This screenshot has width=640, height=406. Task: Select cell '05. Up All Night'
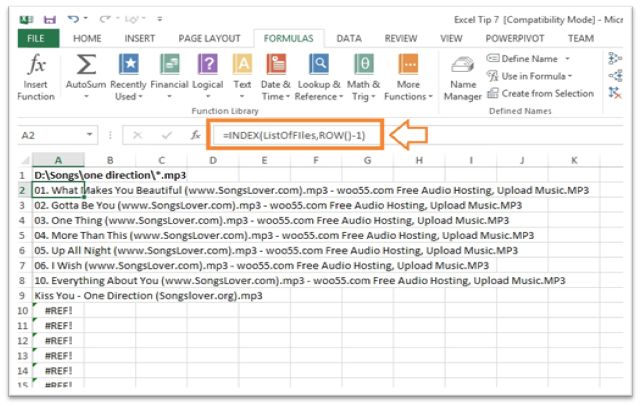[58, 251]
